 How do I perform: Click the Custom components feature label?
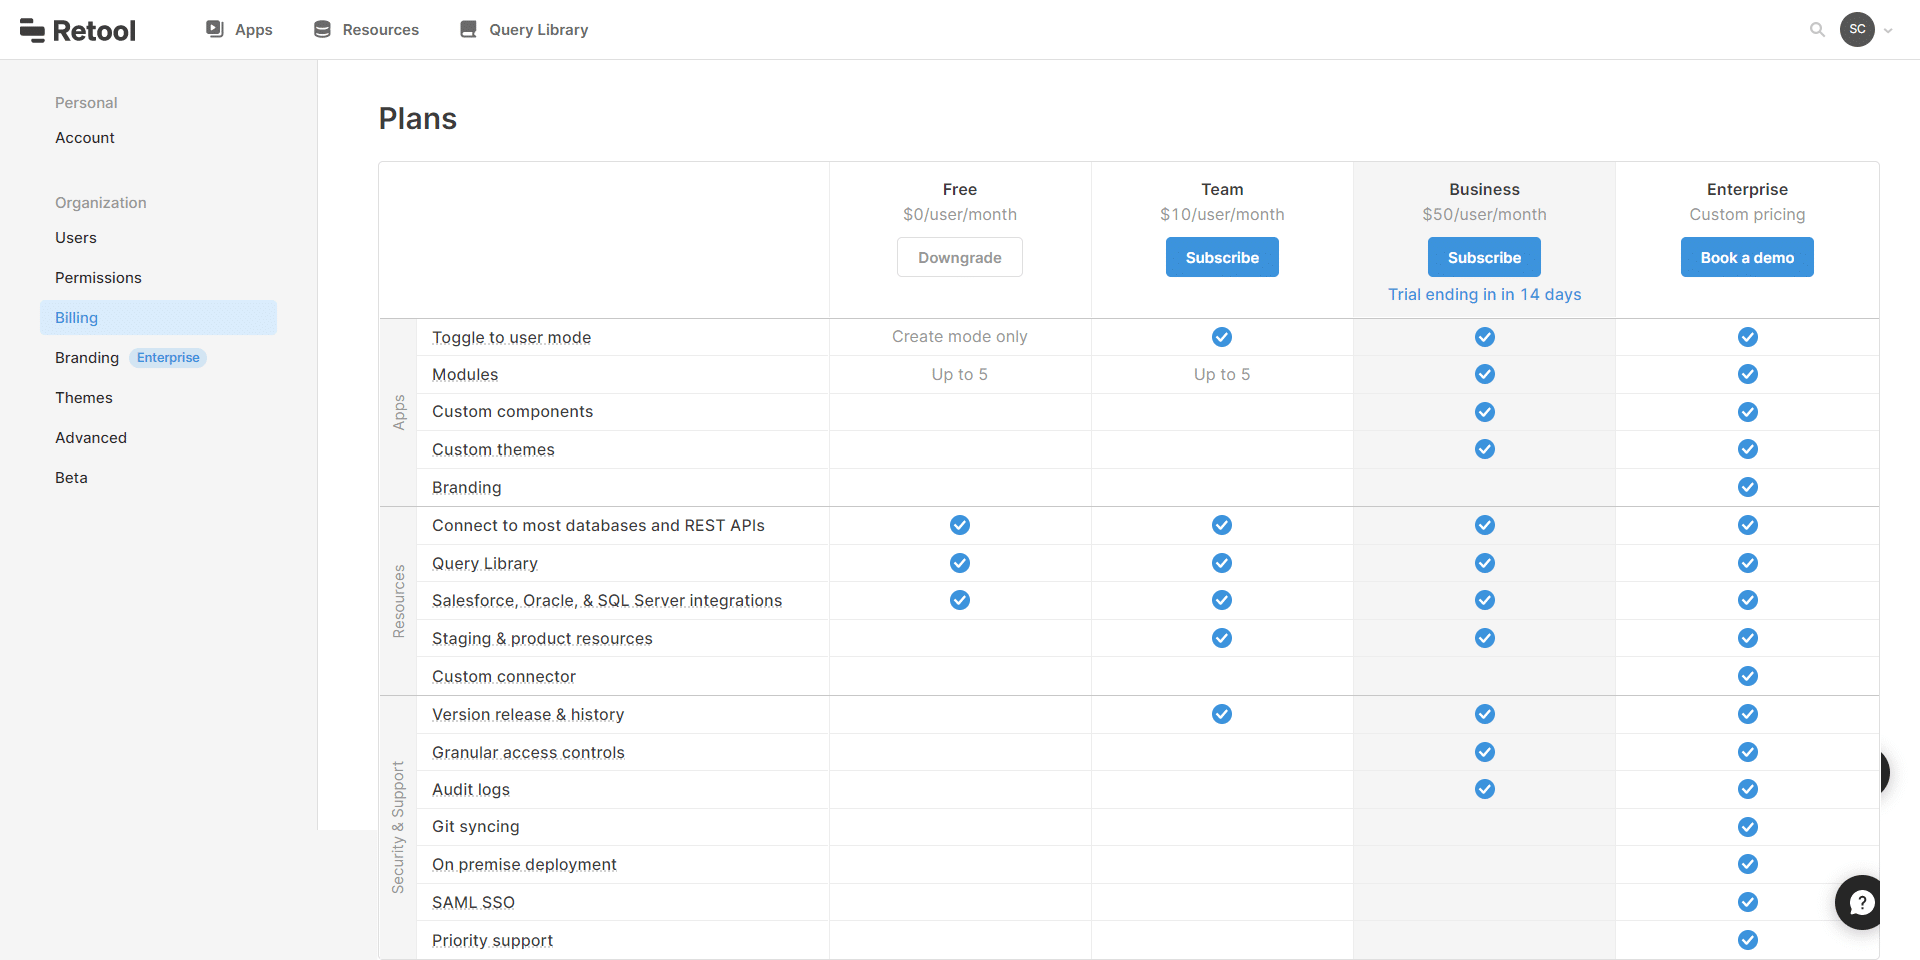click(x=512, y=412)
